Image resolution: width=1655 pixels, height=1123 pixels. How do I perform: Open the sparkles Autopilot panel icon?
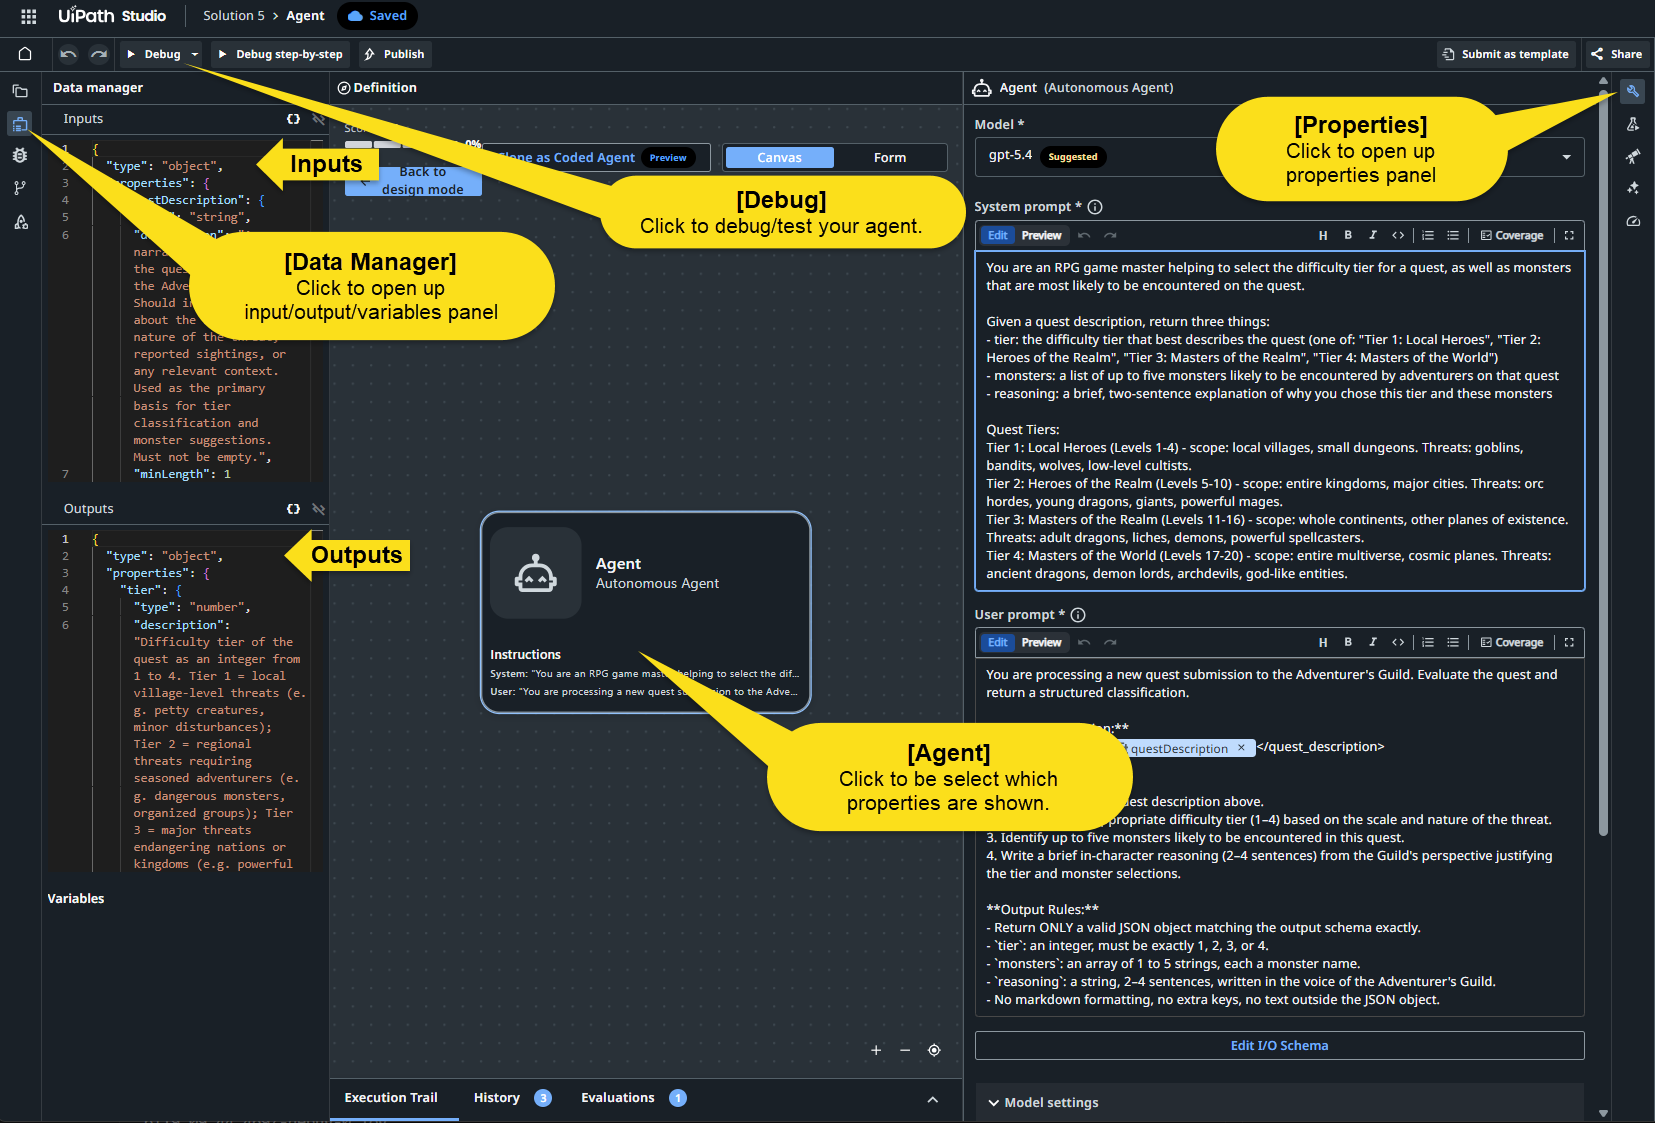coord(1632,188)
